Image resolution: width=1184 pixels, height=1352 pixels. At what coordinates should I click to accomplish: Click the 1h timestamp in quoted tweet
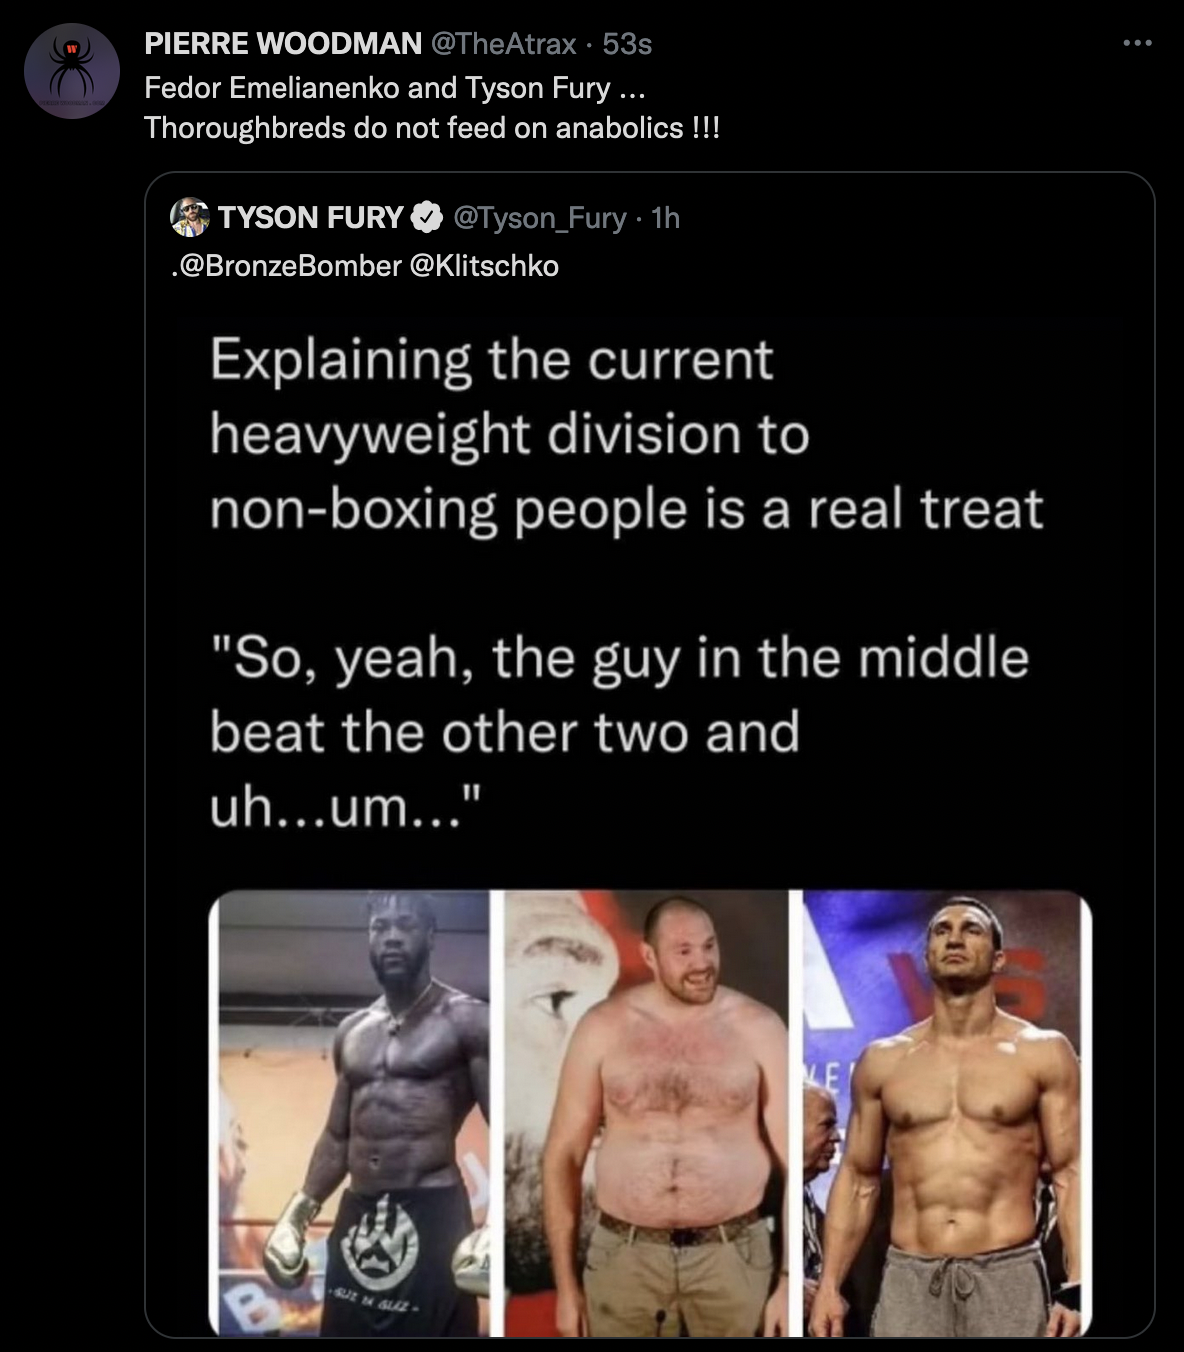665,217
